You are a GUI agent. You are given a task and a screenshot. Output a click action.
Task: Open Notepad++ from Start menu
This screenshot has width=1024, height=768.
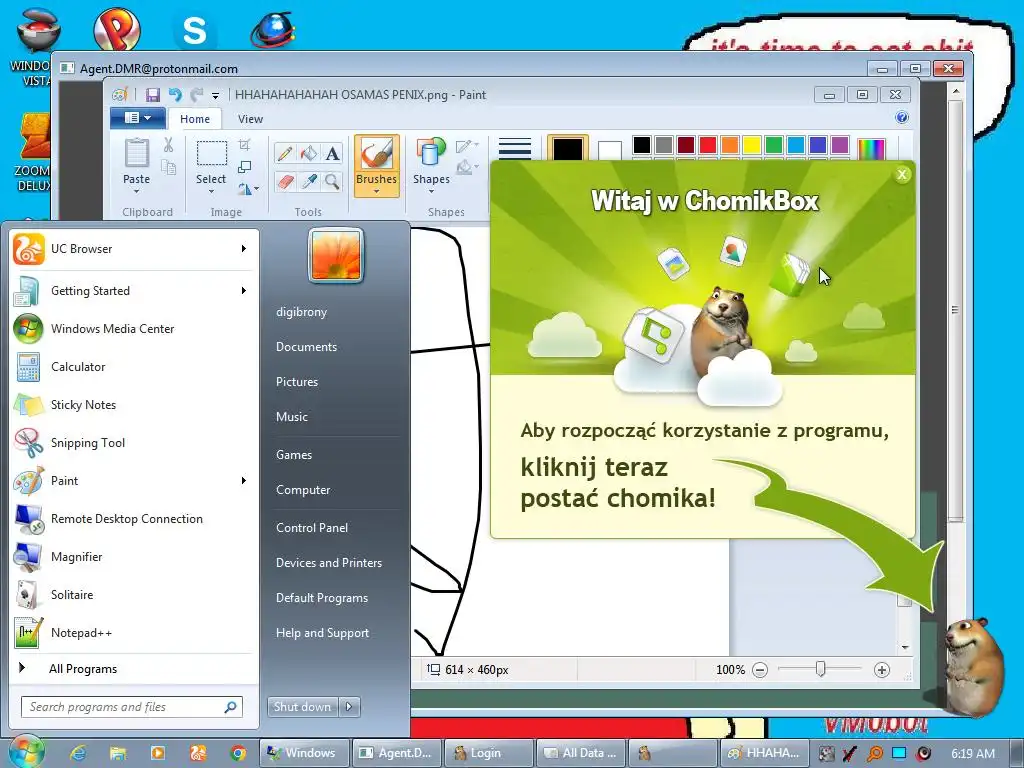[134, 633]
